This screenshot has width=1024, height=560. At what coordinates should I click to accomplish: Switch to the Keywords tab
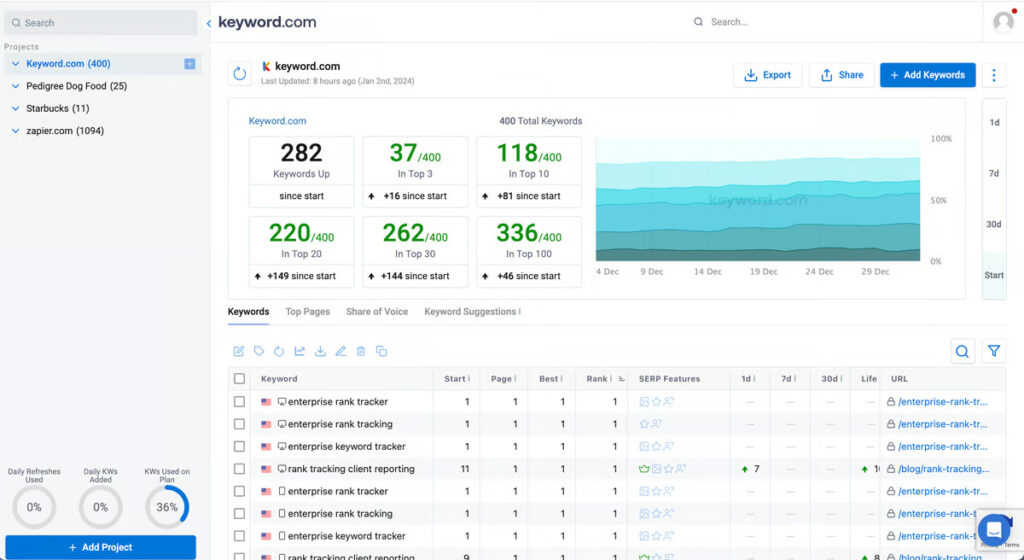point(248,312)
